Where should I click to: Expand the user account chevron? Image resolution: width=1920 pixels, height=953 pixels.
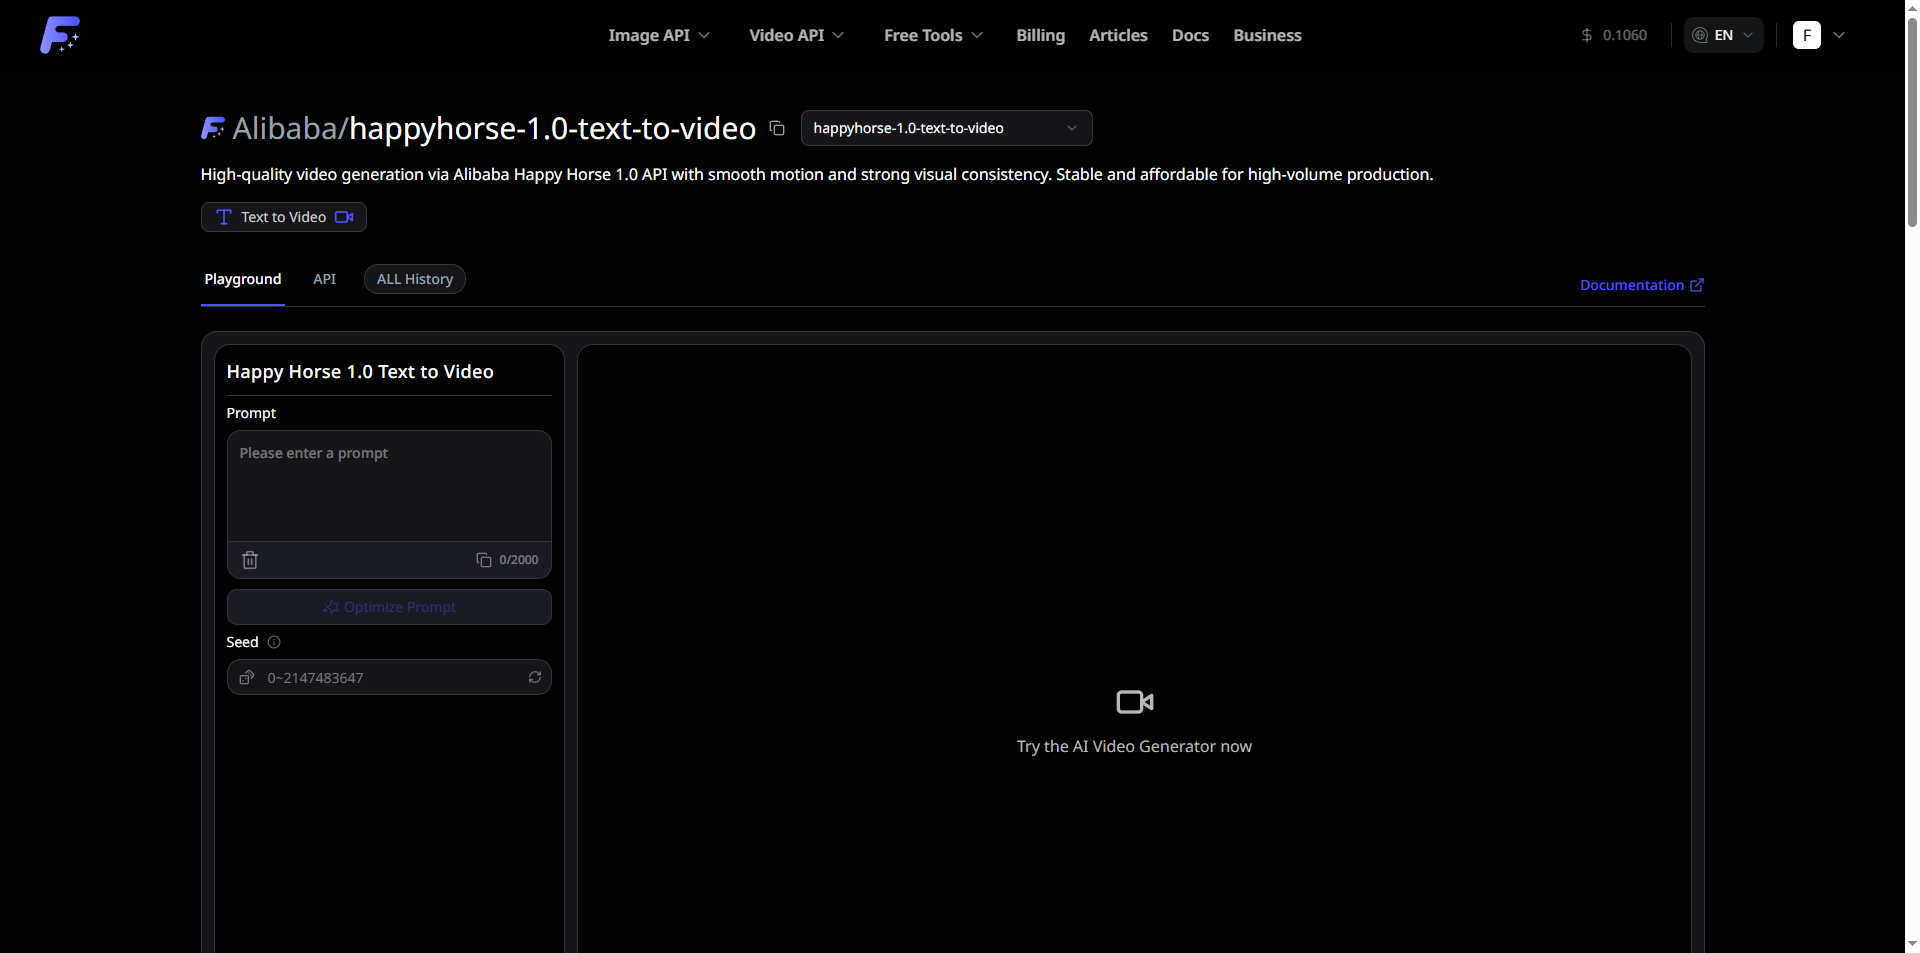[1839, 35]
